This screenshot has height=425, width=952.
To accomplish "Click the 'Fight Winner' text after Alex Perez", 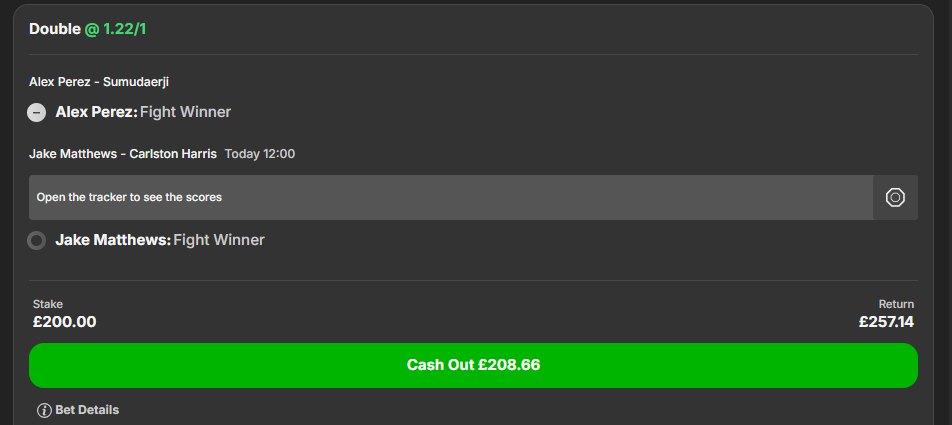I will pyautogui.click(x=186, y=112).
